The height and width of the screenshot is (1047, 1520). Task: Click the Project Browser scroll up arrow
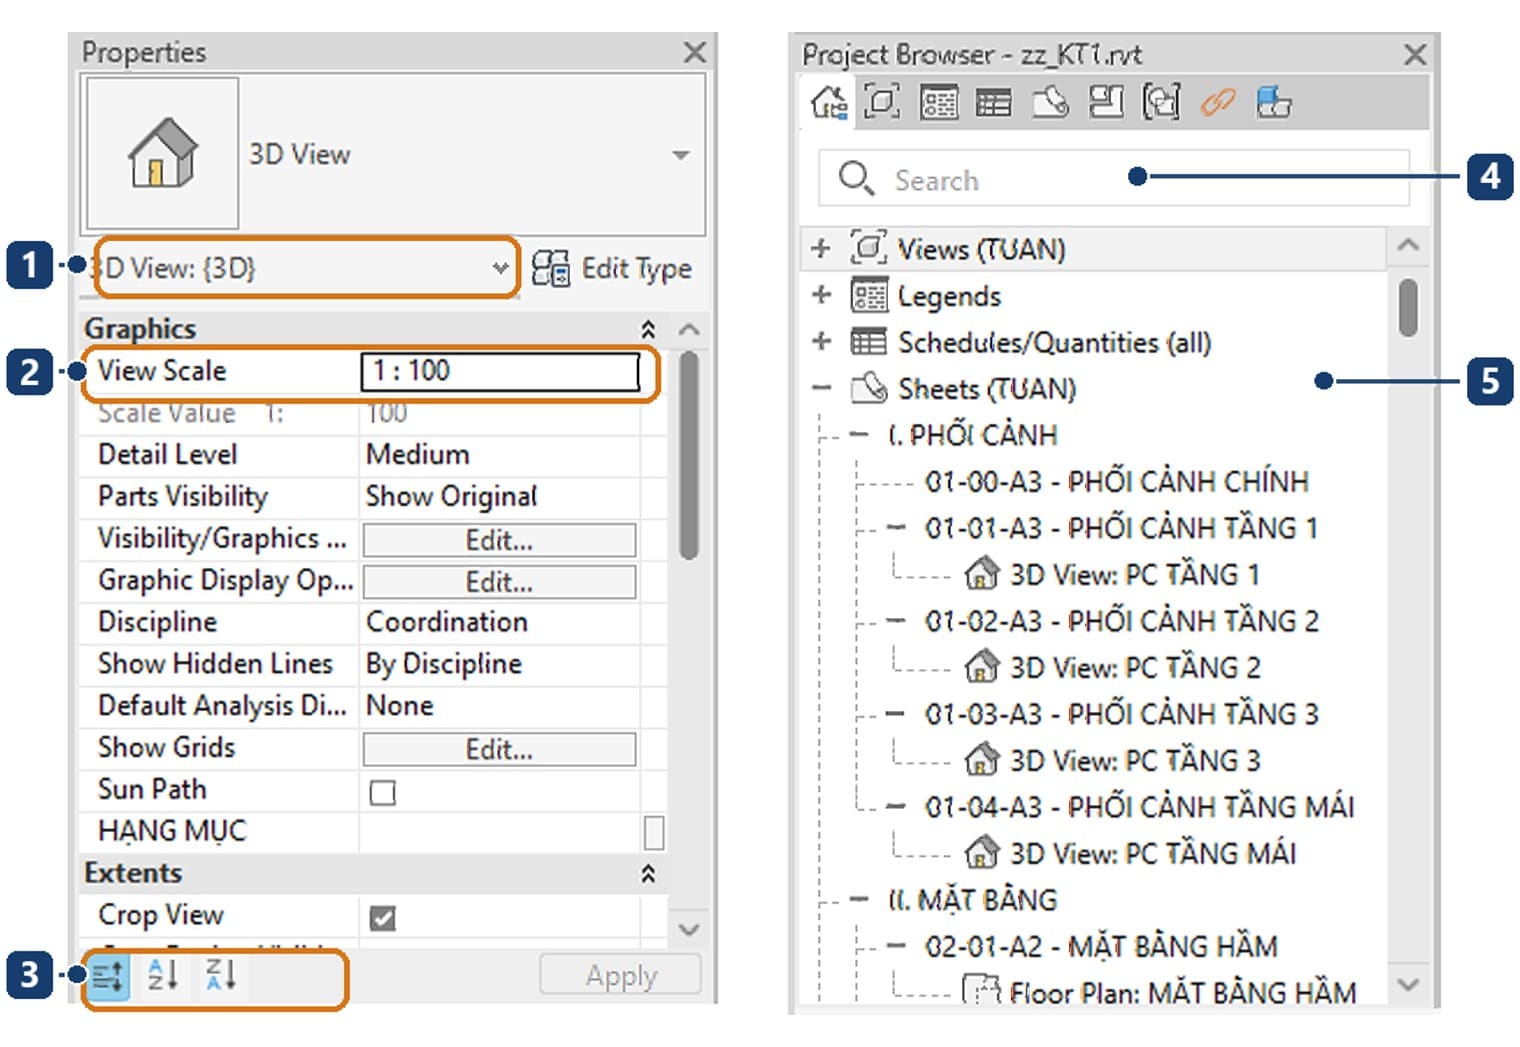[1408, 244]
